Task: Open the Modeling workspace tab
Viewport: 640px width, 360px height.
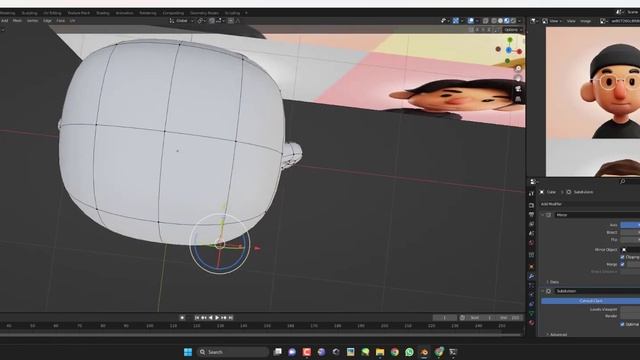Action: point(7,13)
